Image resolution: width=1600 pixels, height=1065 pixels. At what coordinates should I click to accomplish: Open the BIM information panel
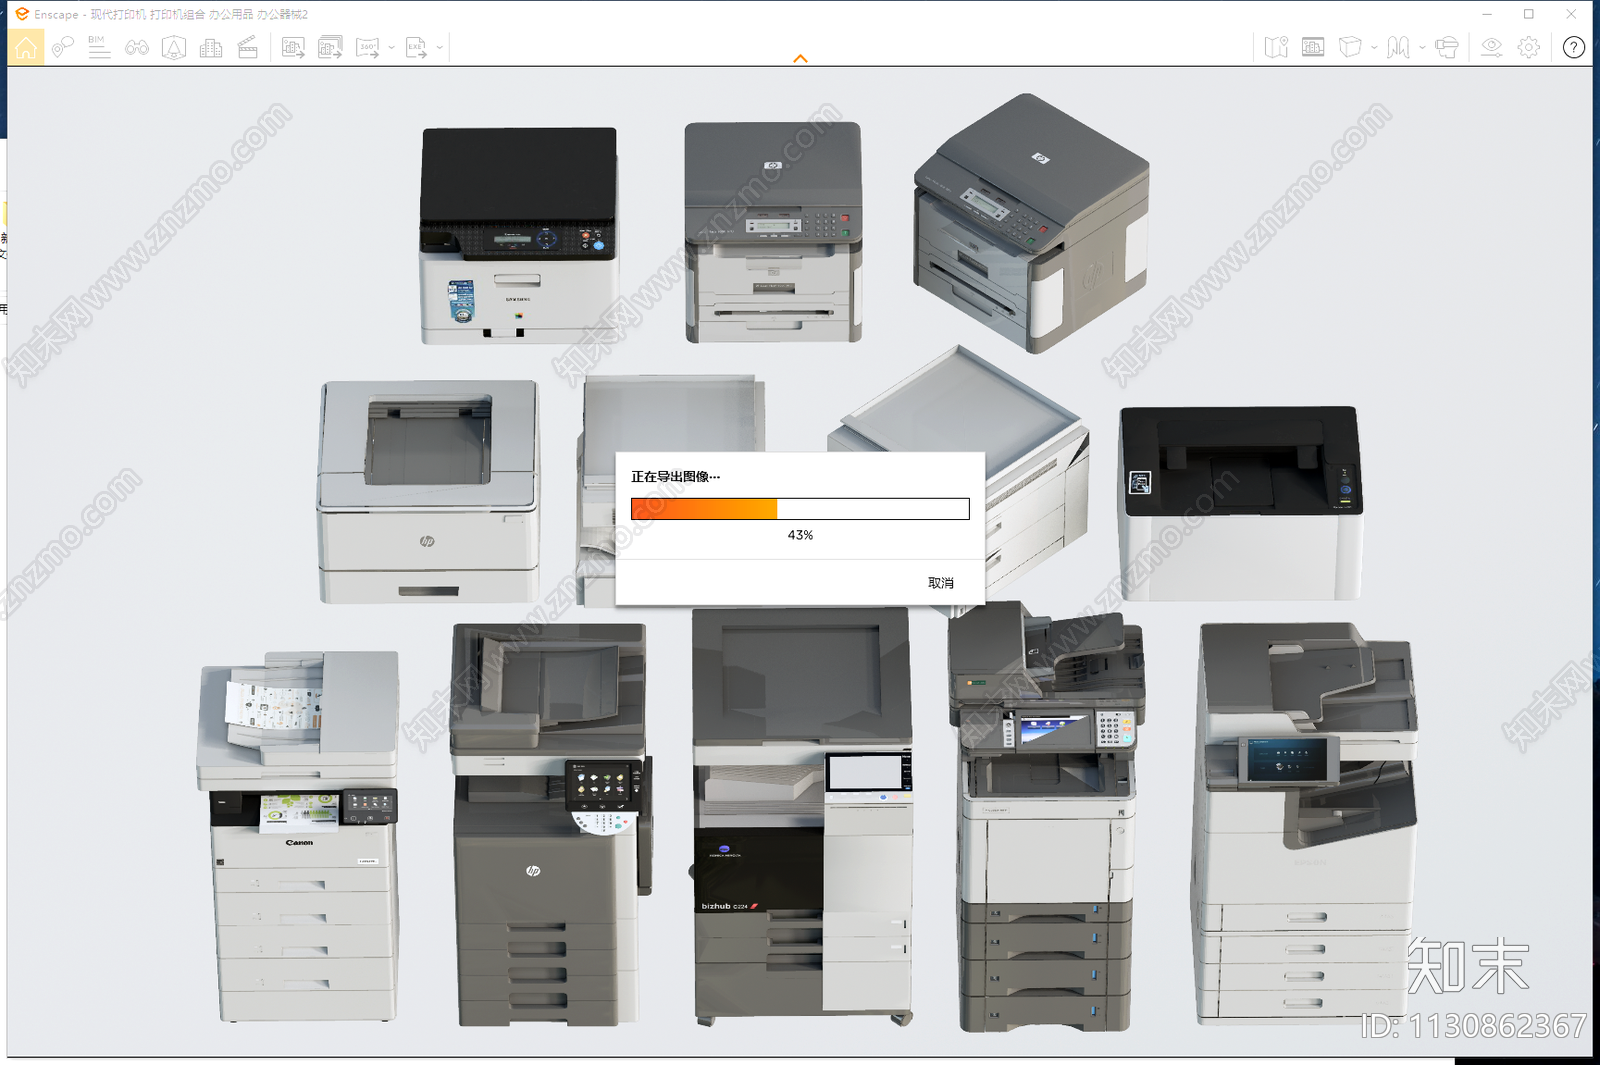pyautogui.click(x=98, y=47)
